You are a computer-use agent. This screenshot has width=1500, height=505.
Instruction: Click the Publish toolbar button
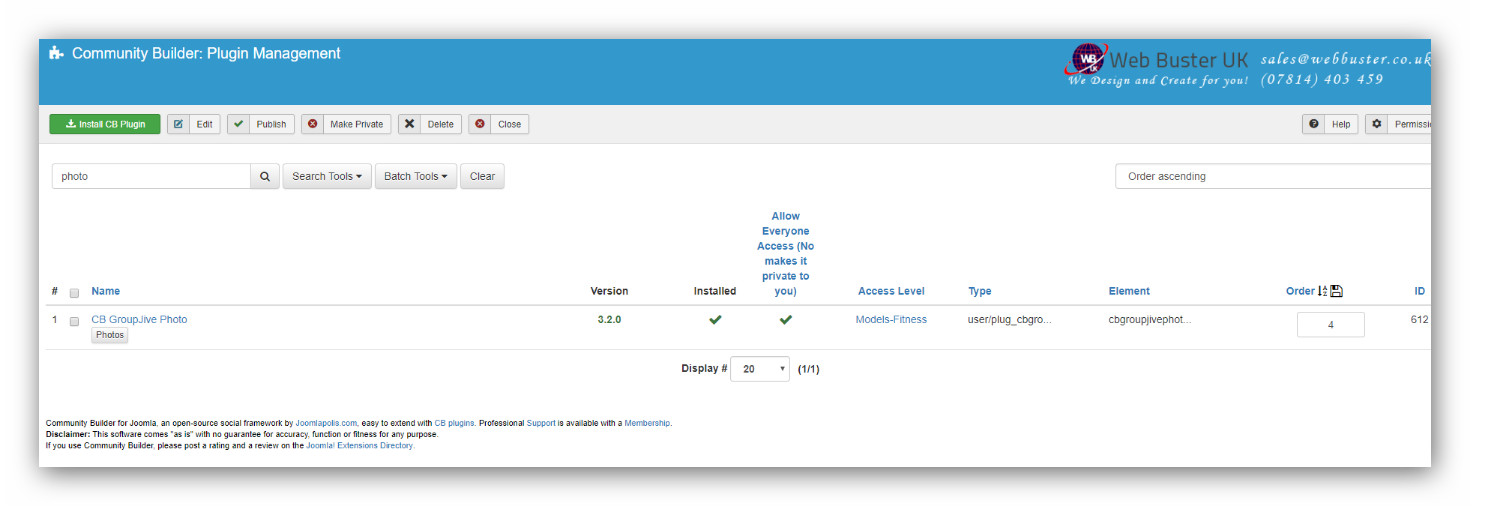[x=261, y=124]
